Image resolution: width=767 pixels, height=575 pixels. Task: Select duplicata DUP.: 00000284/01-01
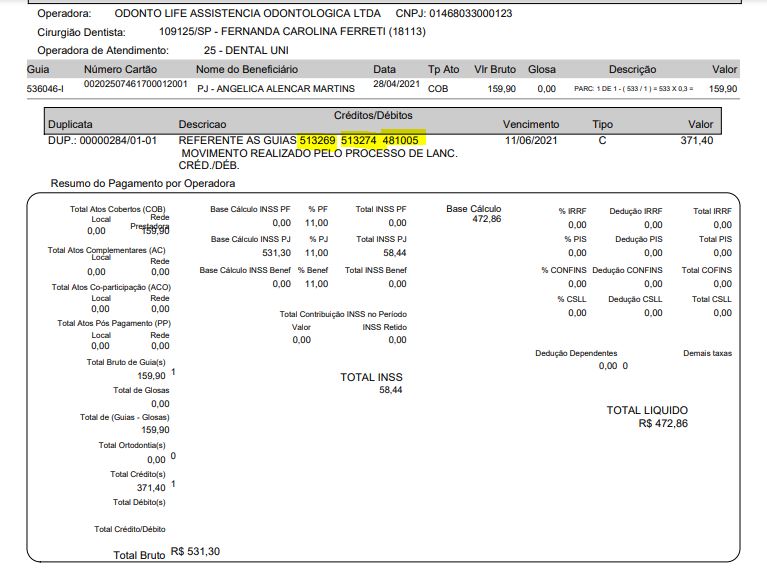click(x=102, y=140)
